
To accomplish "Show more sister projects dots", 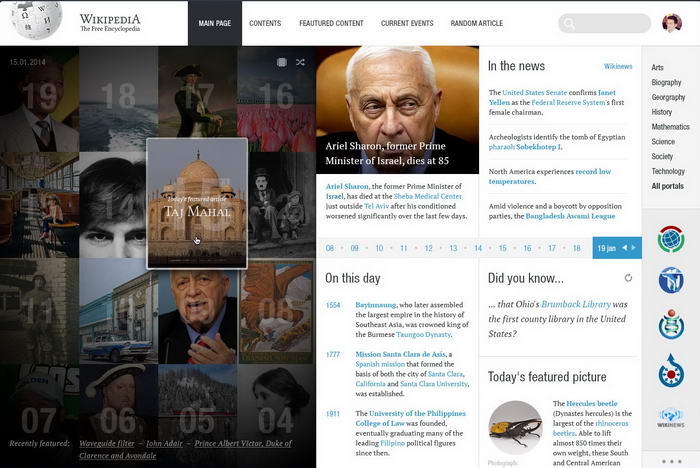I will [672, 461].
